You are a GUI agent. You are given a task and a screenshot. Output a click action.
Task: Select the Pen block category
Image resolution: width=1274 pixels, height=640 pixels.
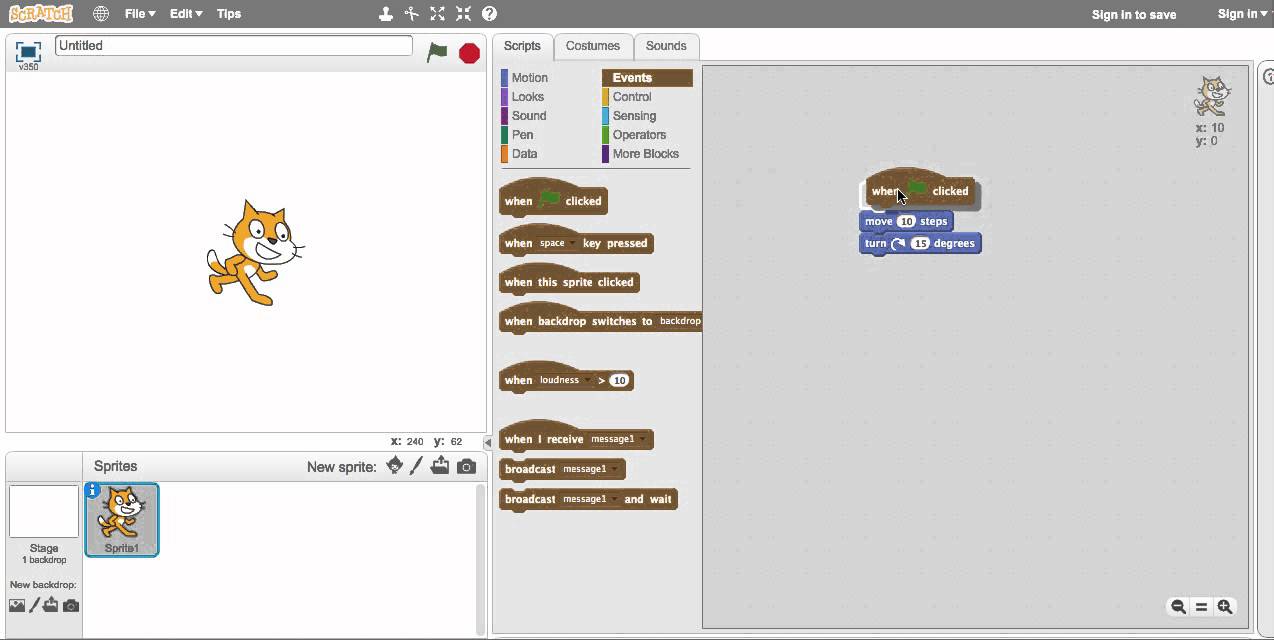[522, 135]
